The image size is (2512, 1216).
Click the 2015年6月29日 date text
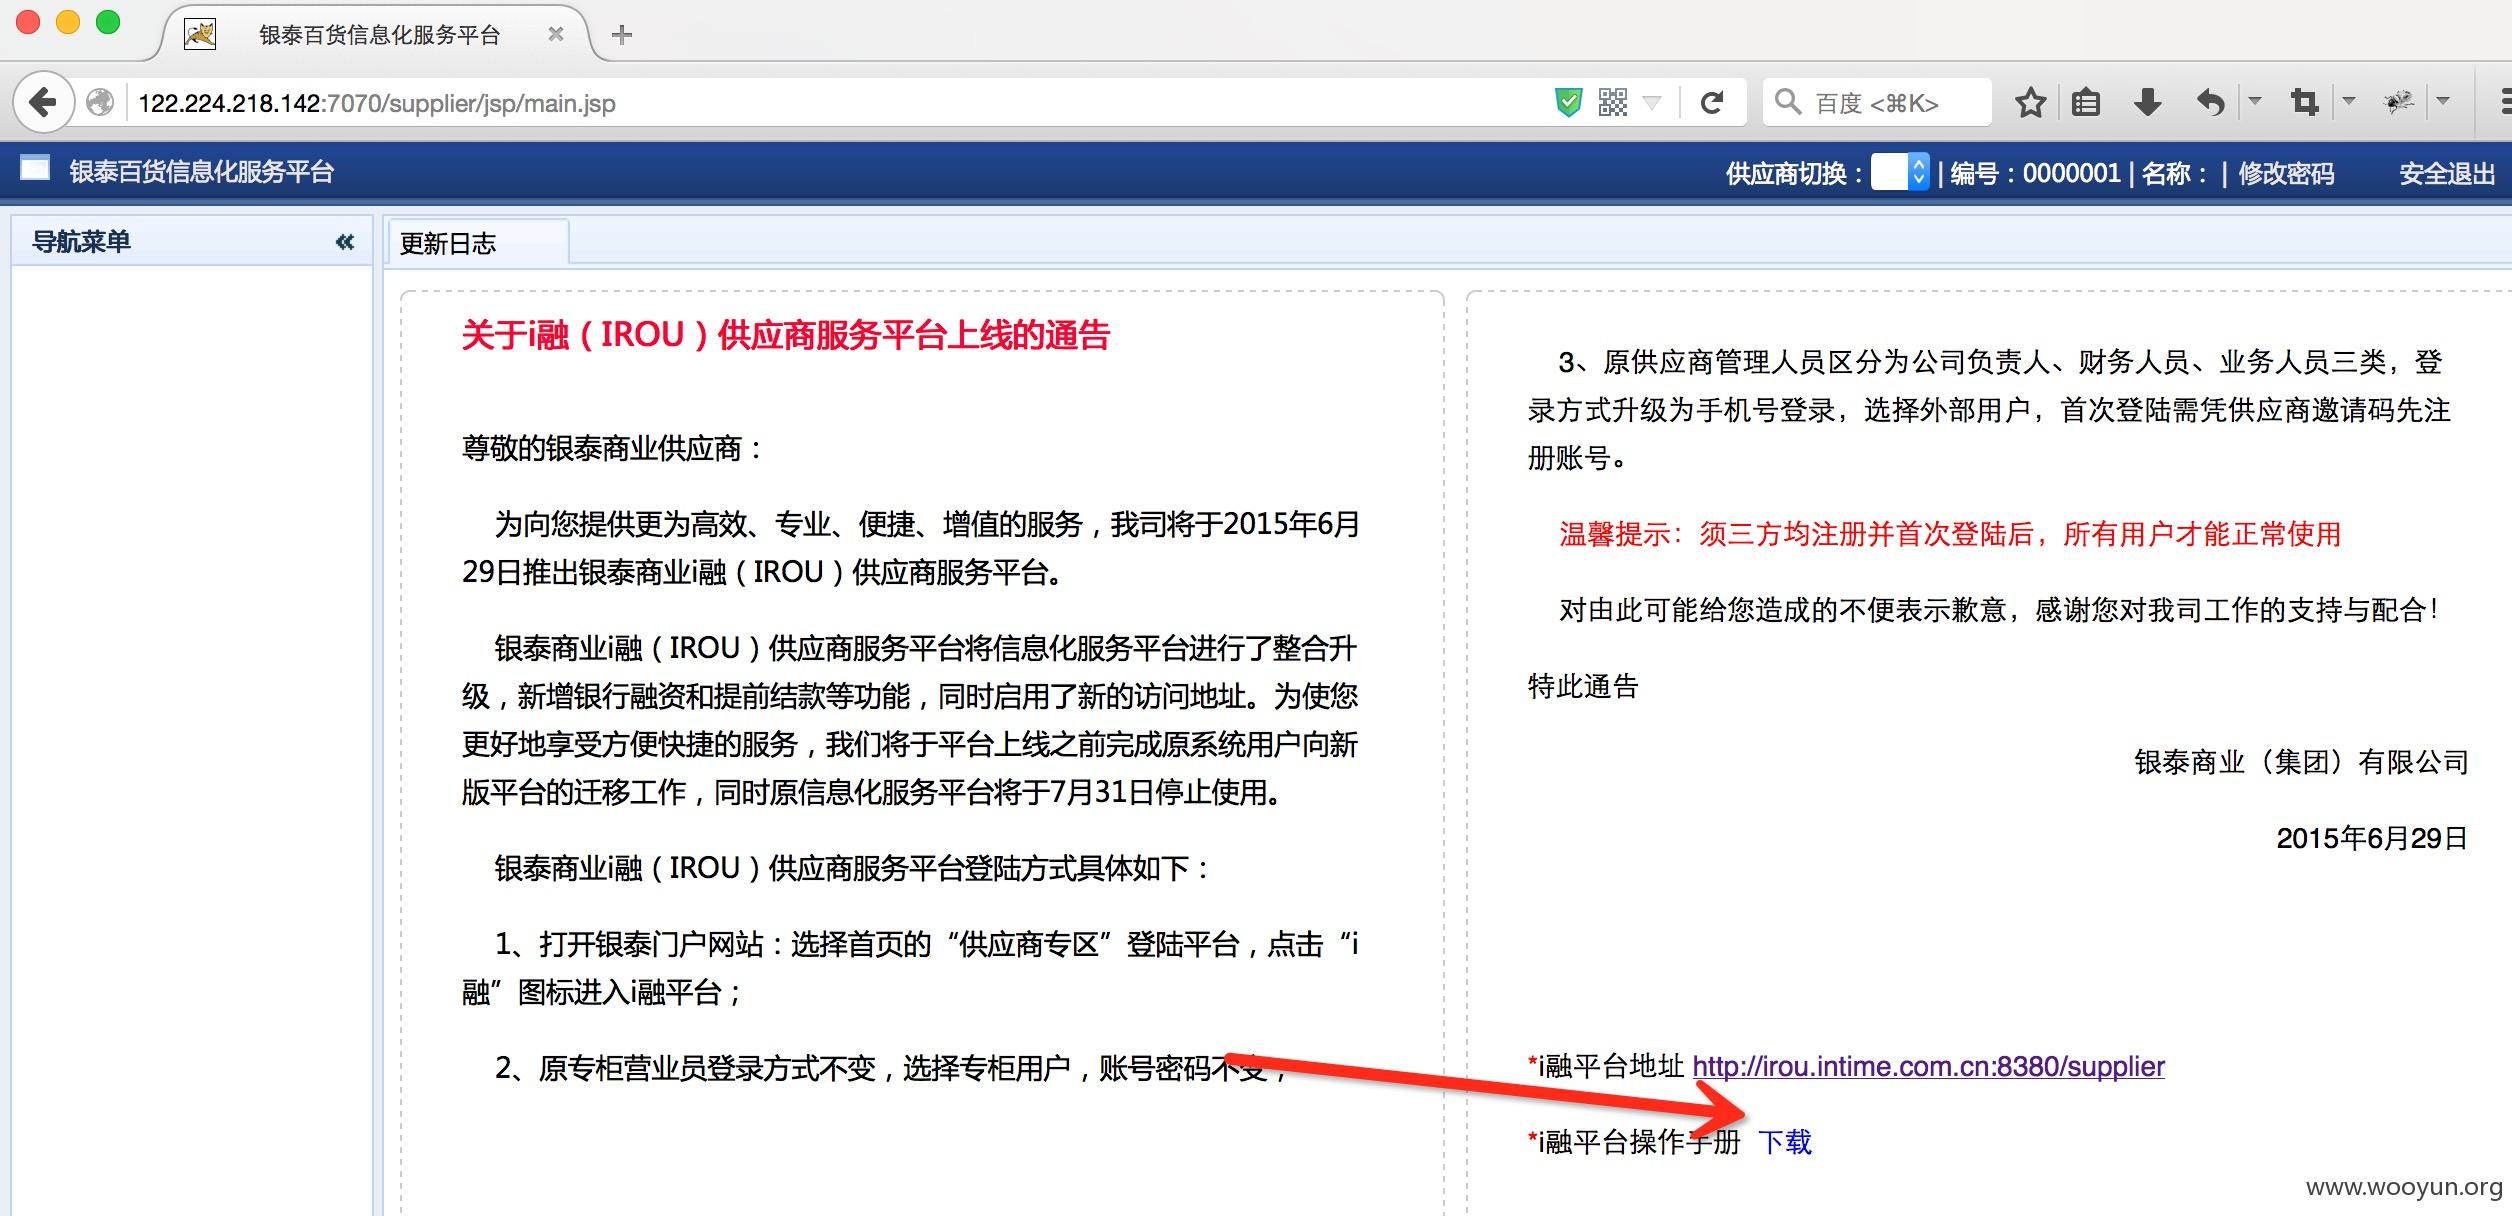pos(2372,838)
